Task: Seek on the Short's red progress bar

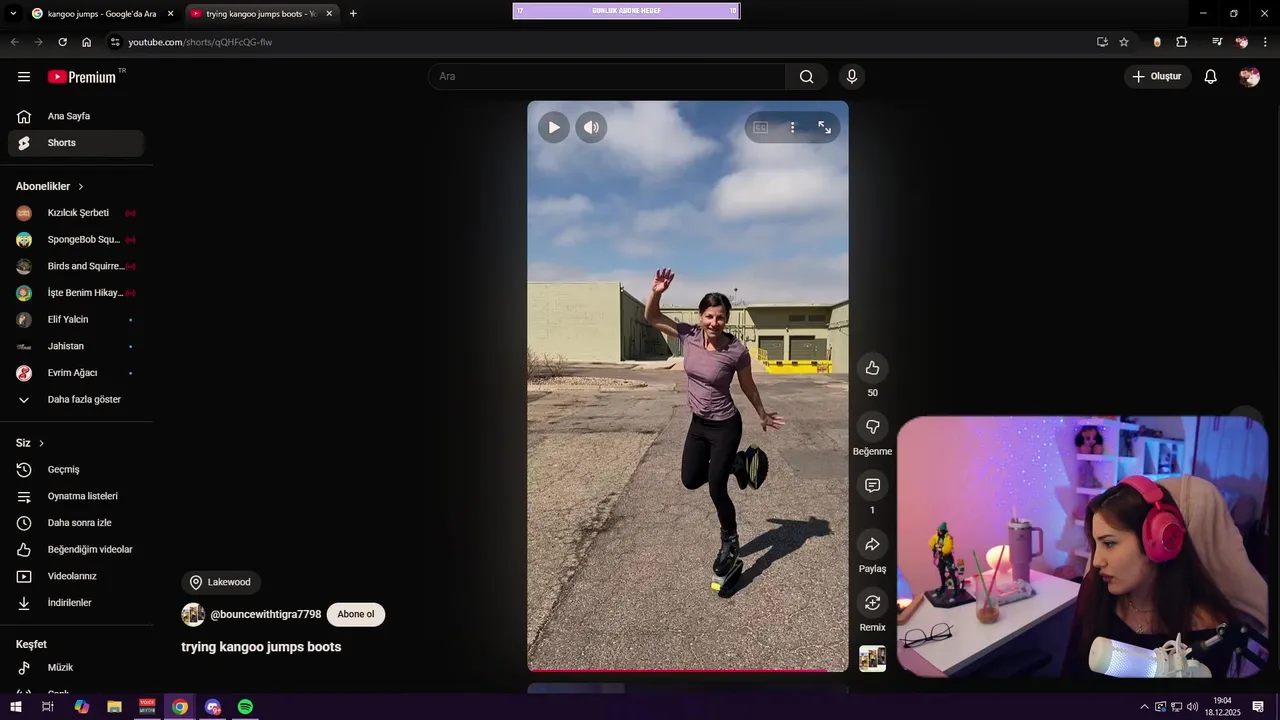Action: coord(688,670)
